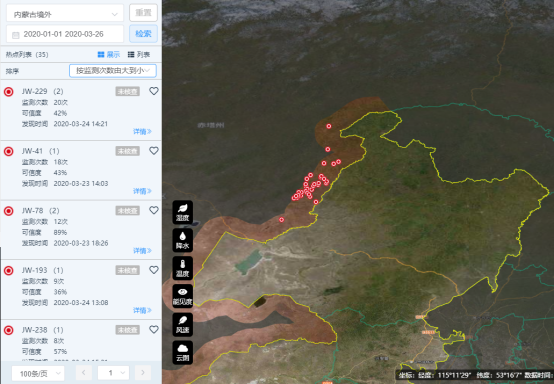Screen dimensions: 554x384
Task: Switch to 列表 list view tab
Action: click(x=139, y=54)
